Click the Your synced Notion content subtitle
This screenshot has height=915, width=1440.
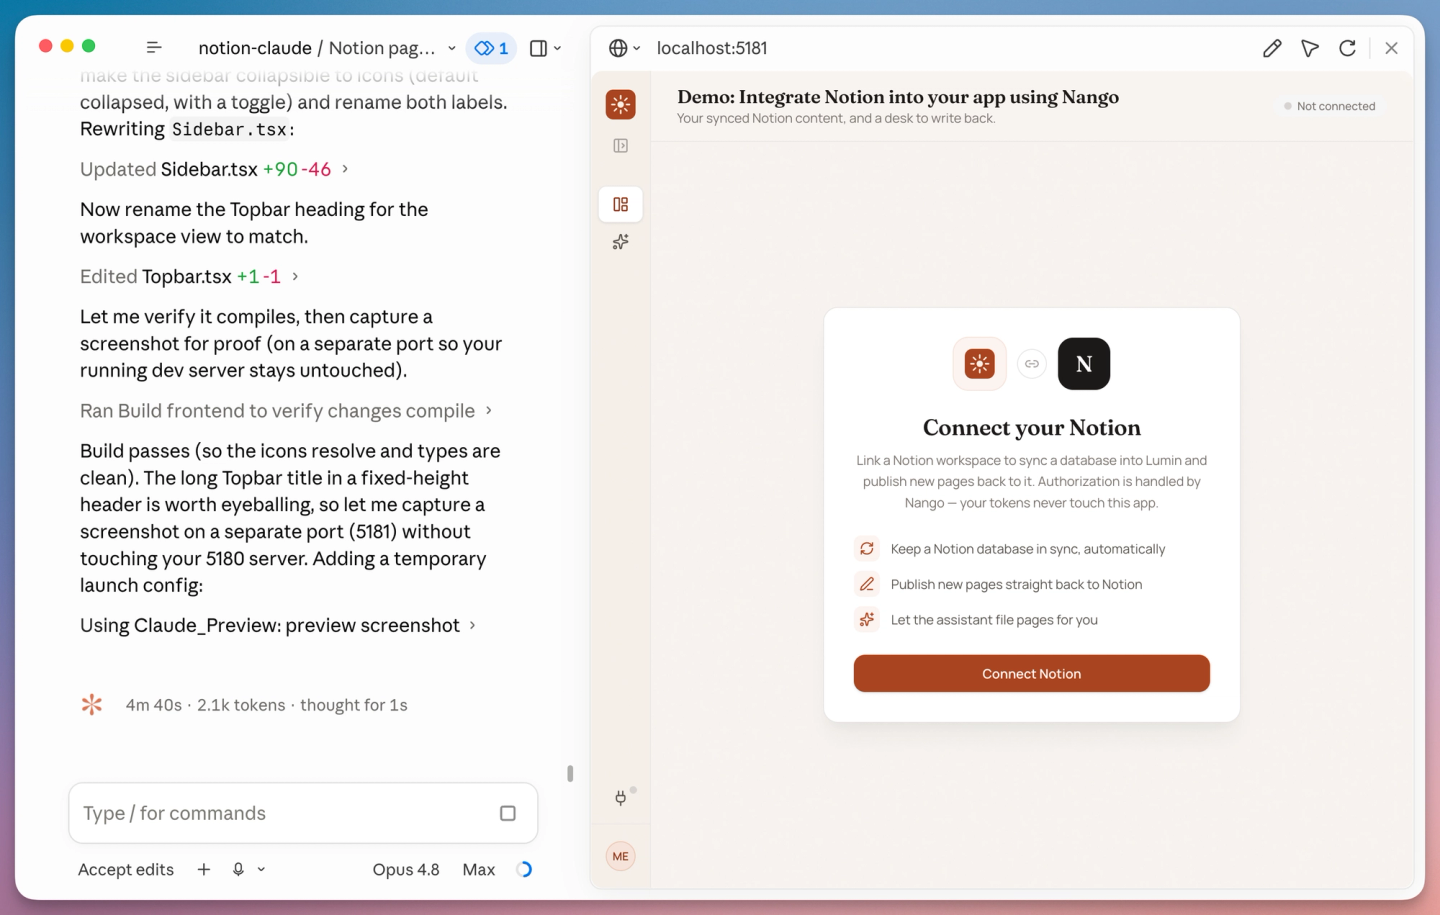pos(836,118)
